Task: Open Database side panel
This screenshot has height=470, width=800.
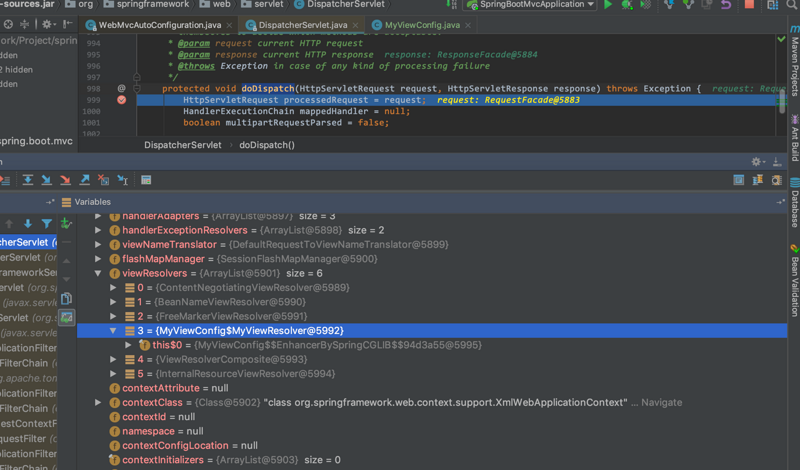Action: click(794, 203)
